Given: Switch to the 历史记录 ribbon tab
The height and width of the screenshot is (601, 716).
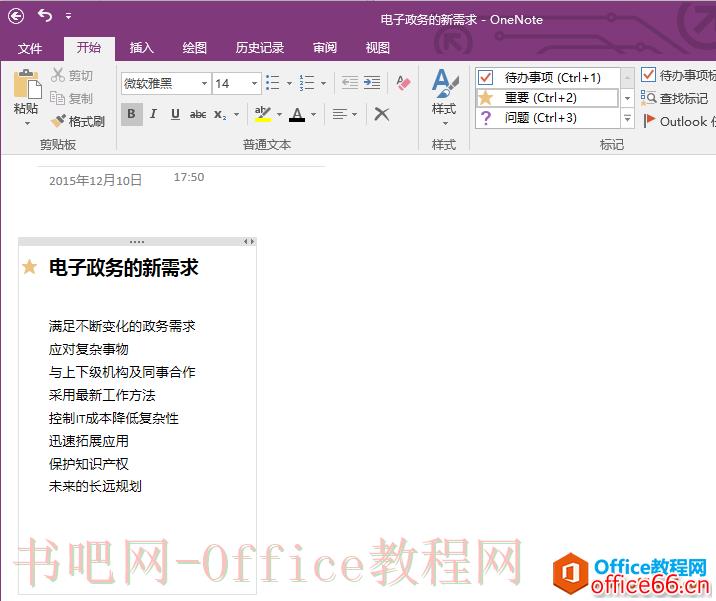Looking at the screenshot, I should point(260,47).
